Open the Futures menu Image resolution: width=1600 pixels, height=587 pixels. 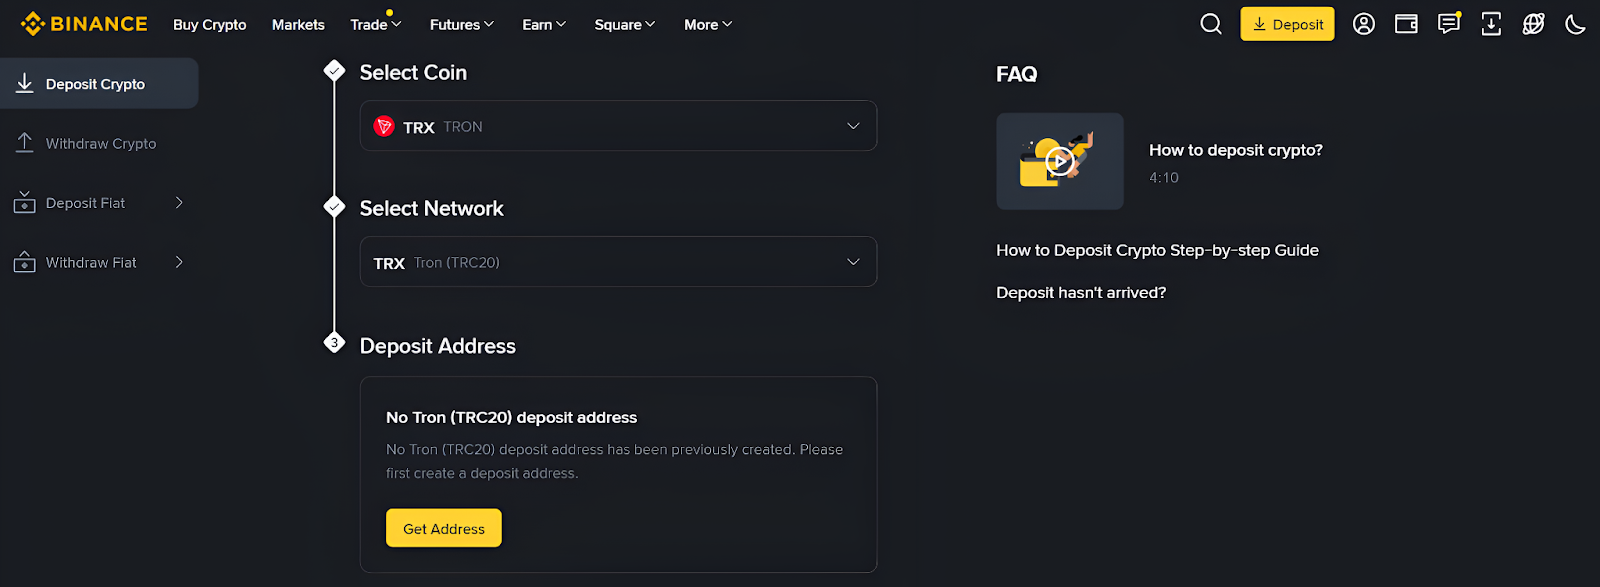(x=461, y=24)
